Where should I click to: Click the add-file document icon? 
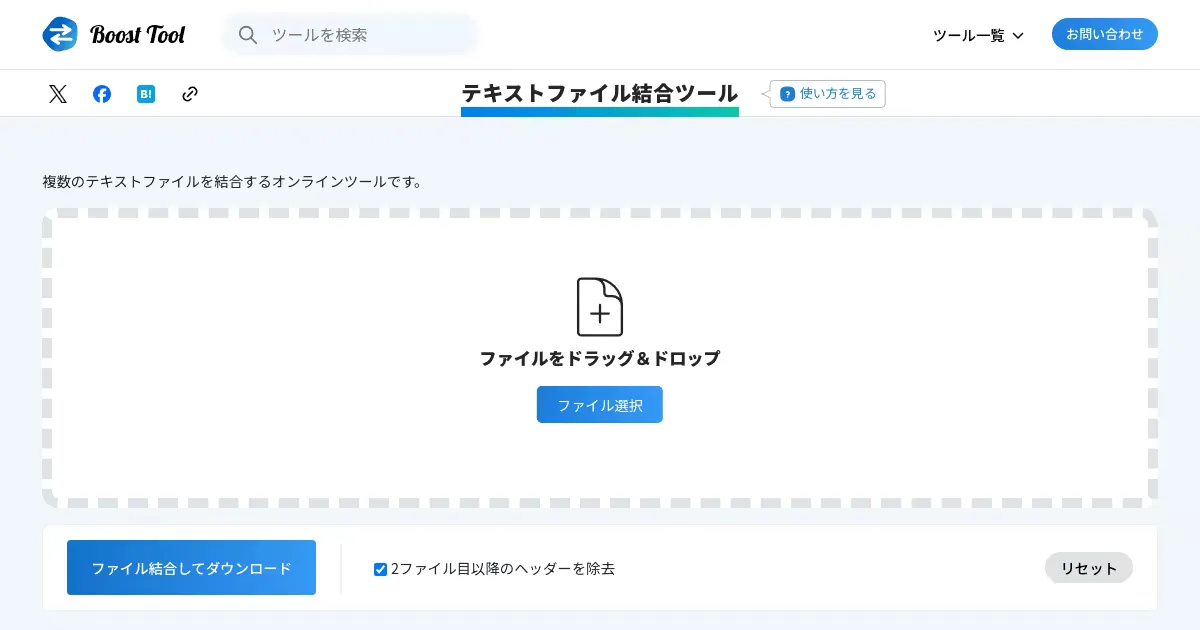(600, 307)
